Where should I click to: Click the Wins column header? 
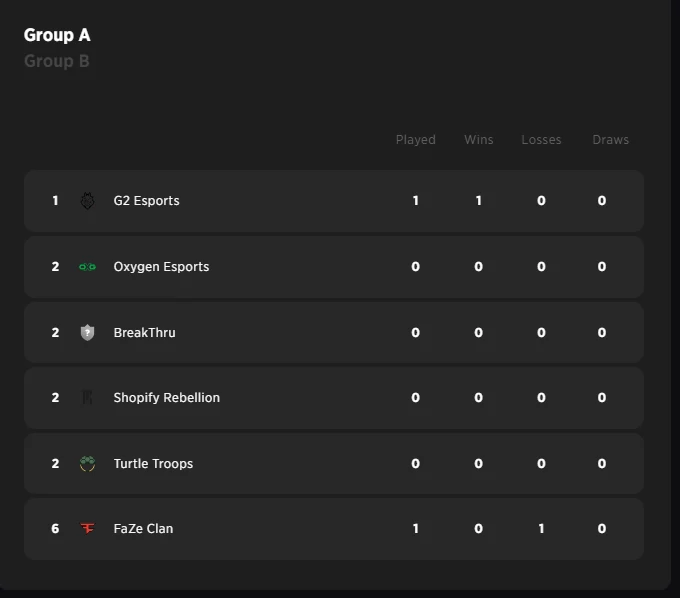pos(479,140)
